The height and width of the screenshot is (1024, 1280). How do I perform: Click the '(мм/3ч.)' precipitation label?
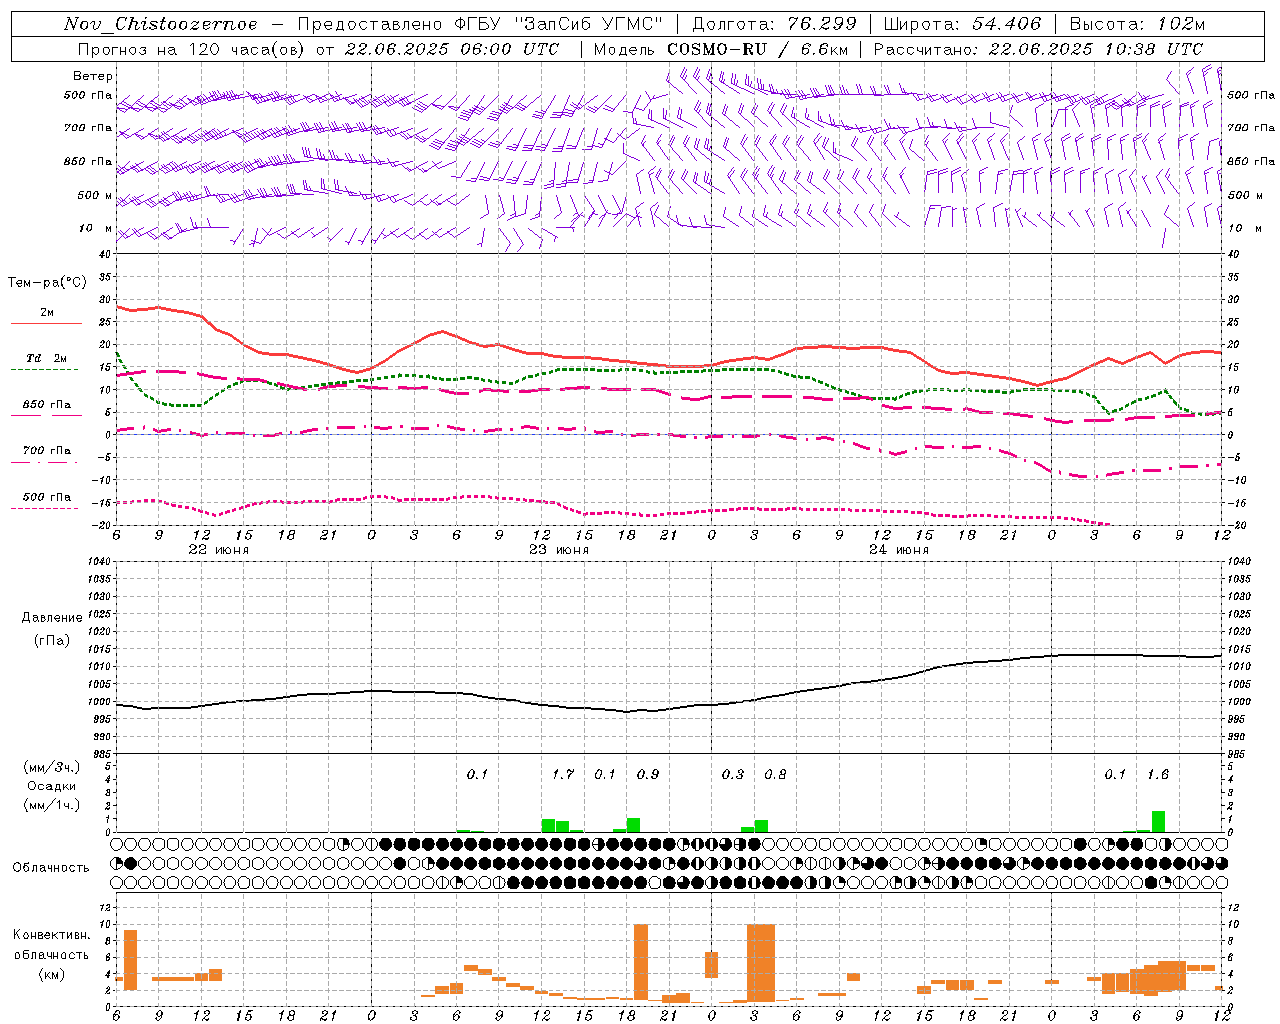(51, 767)
